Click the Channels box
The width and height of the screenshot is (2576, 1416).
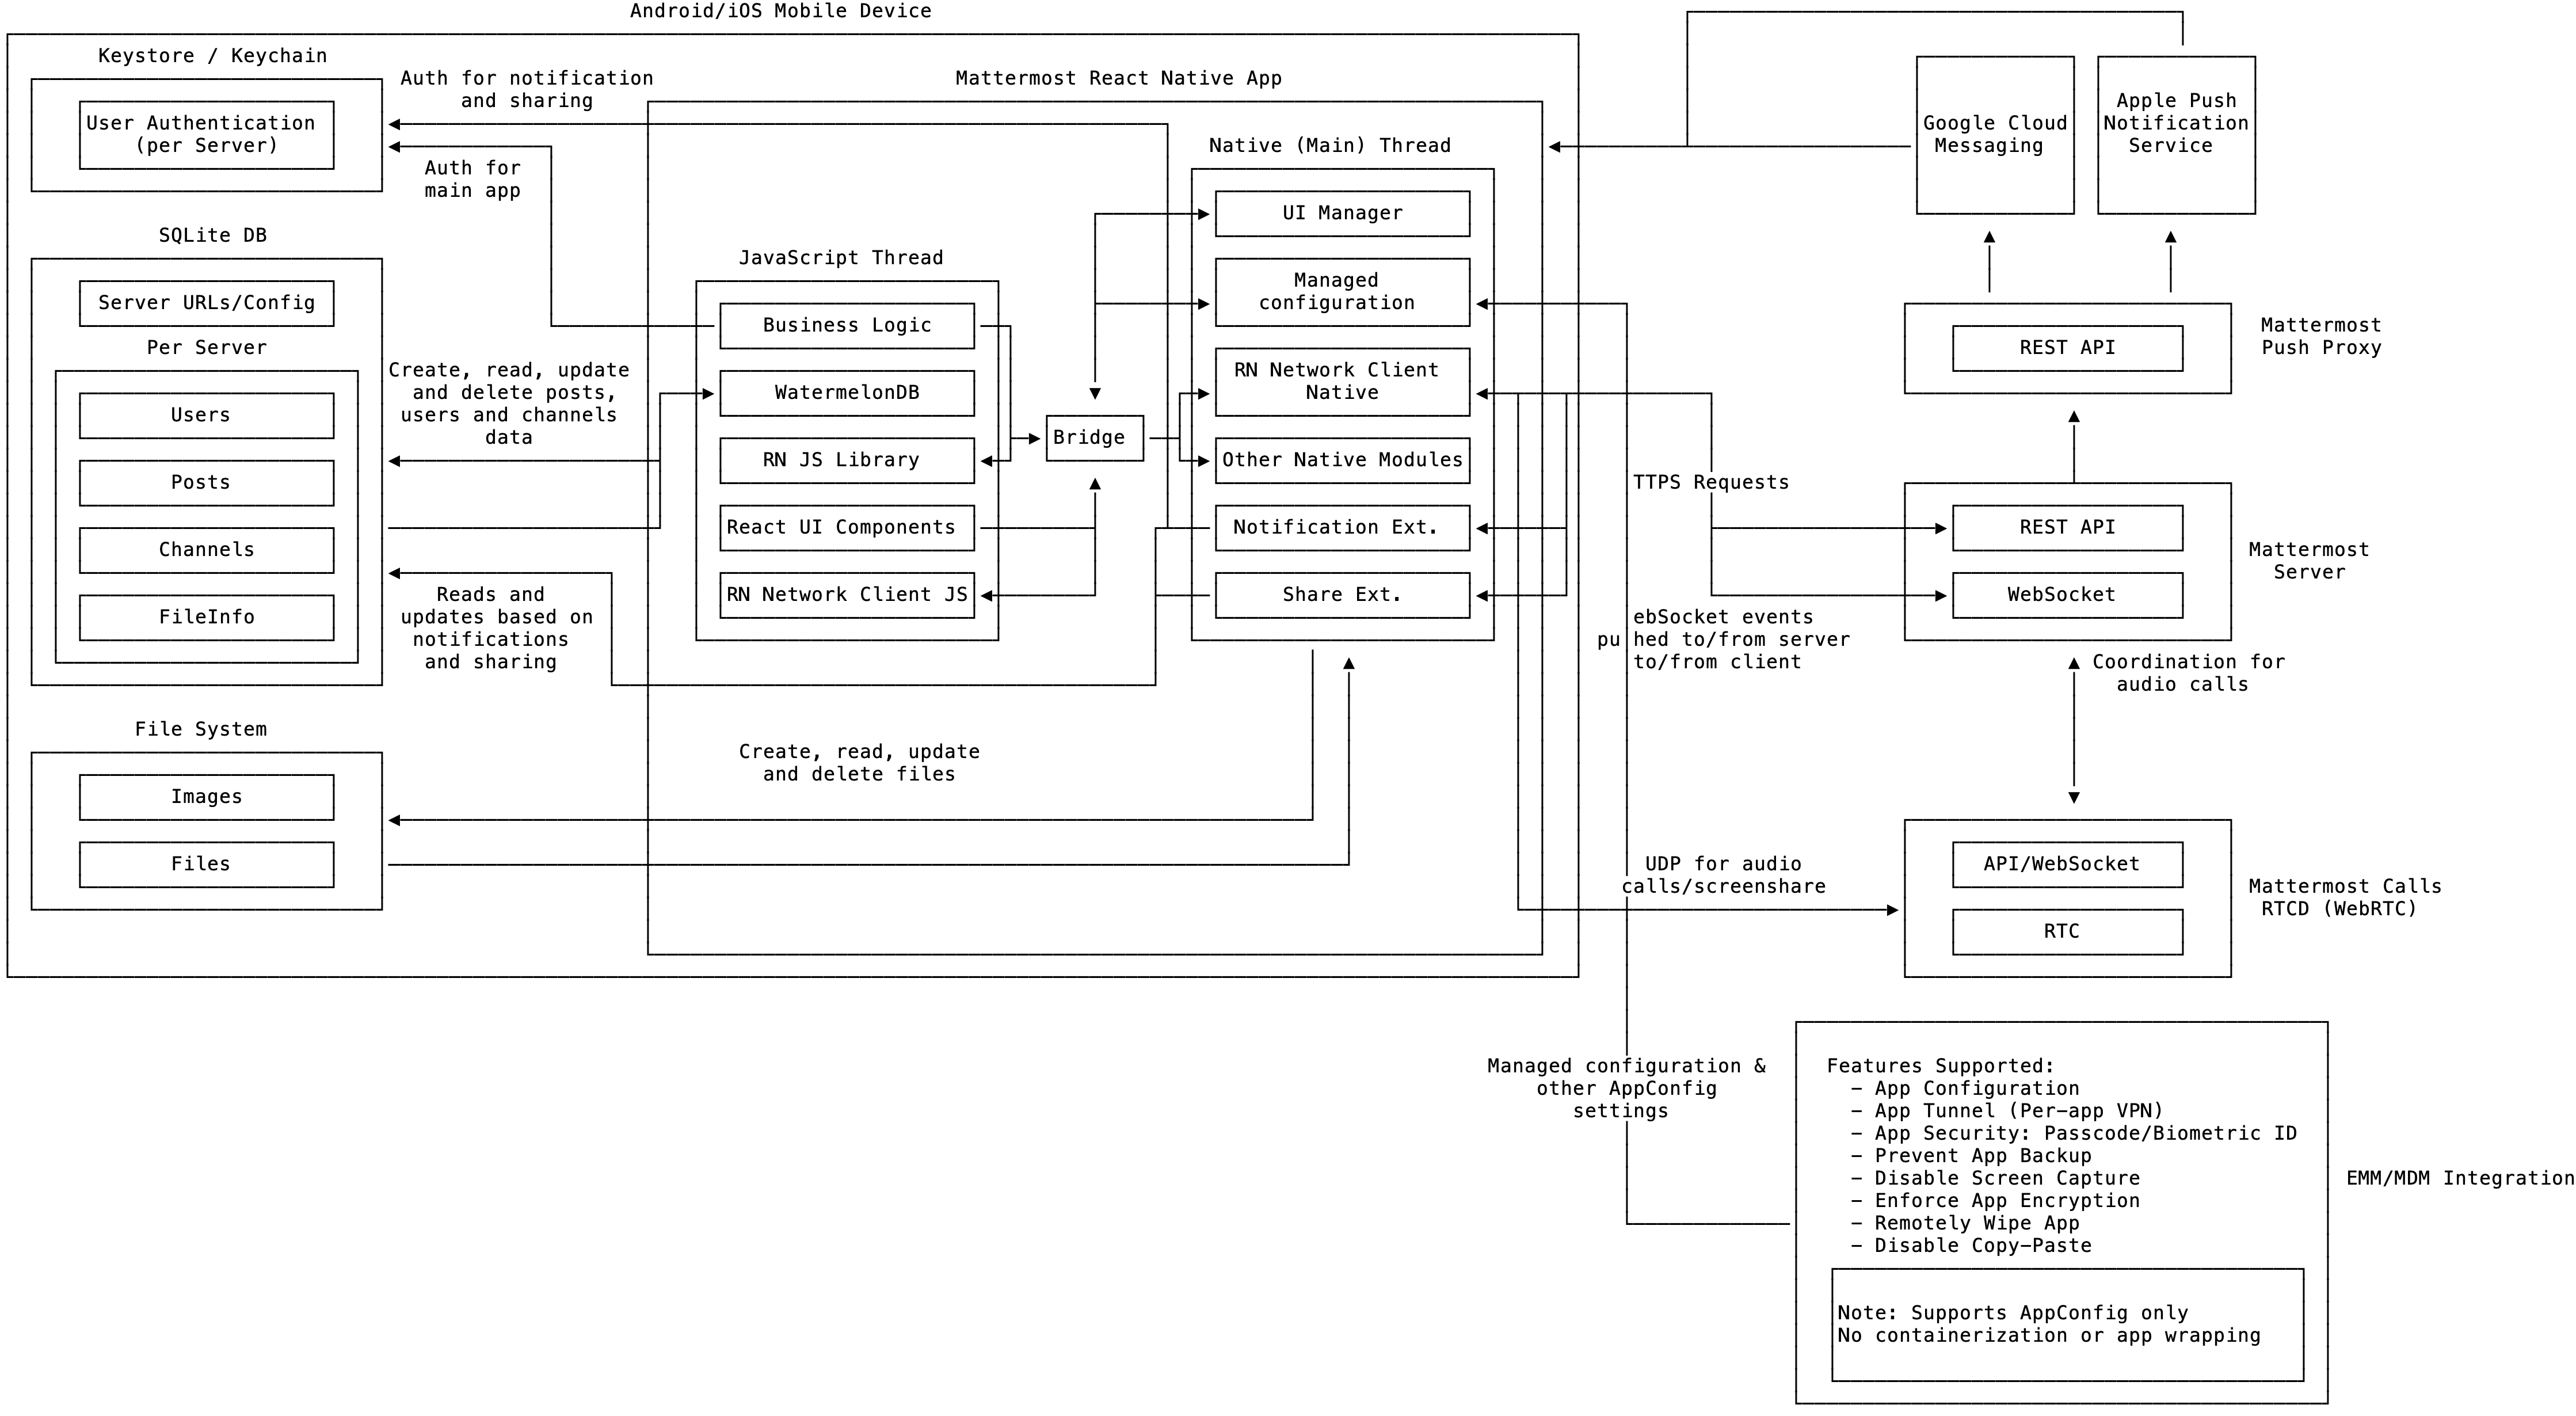tap(206, 550)
